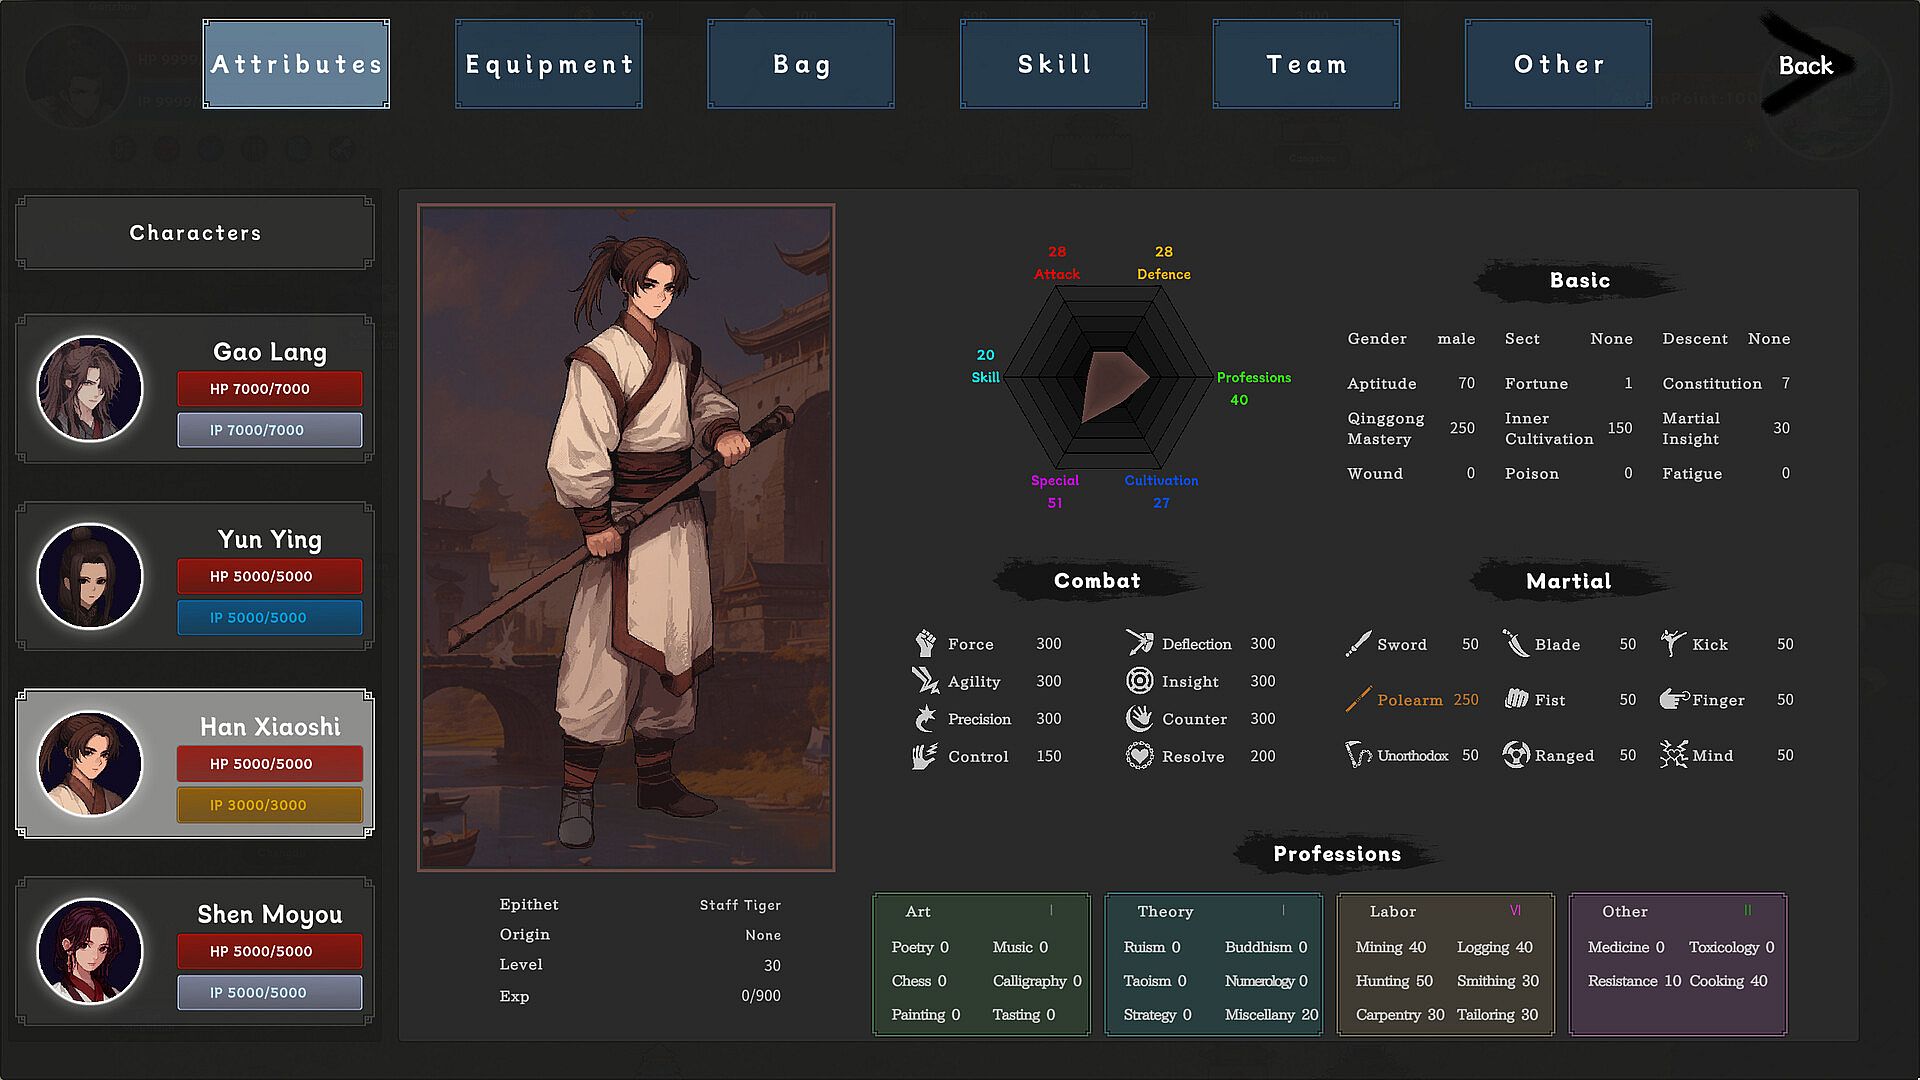
Task: Click the Force fist icon
Action: click(x=925, y=643)
